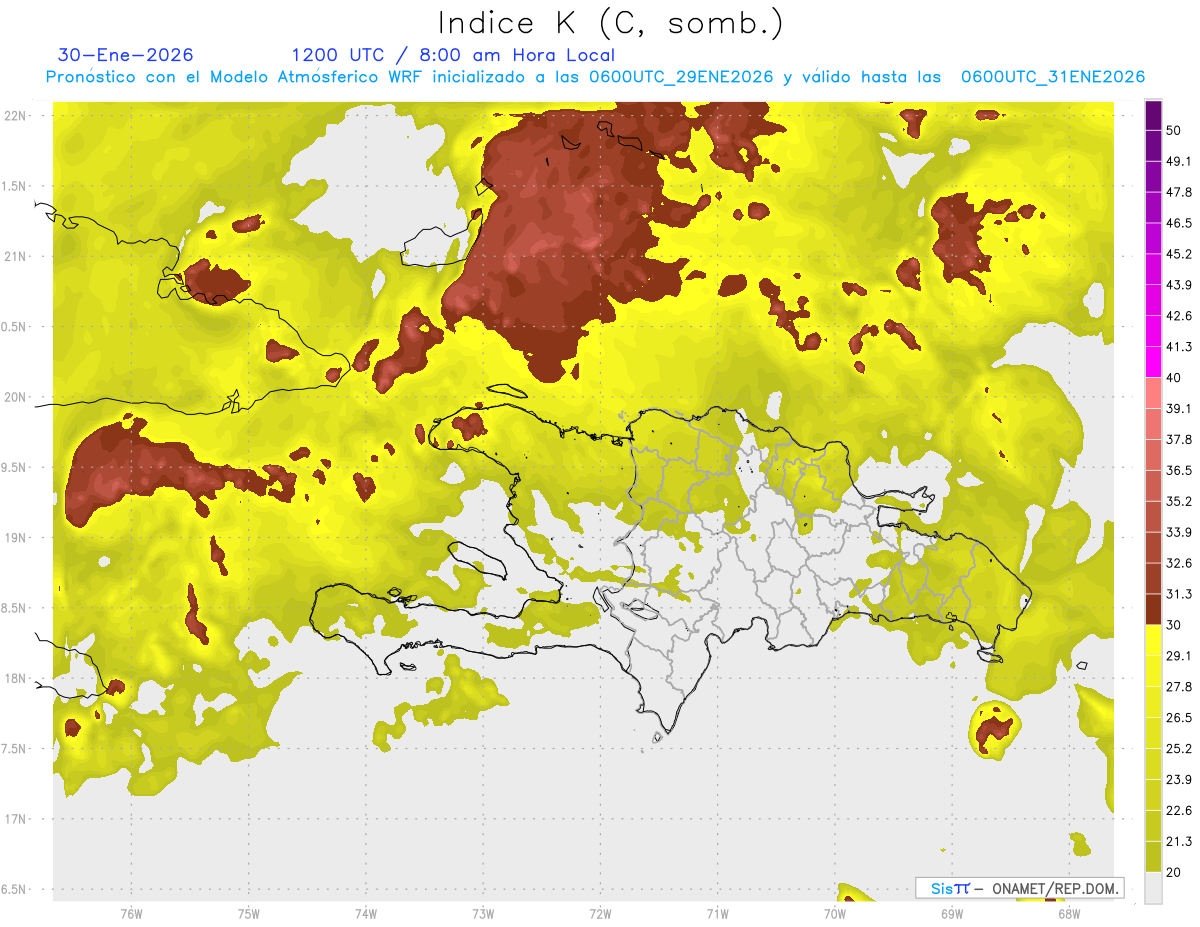
Task: Select the "75W" longitude axis label
Action: (x=249, y=913)
